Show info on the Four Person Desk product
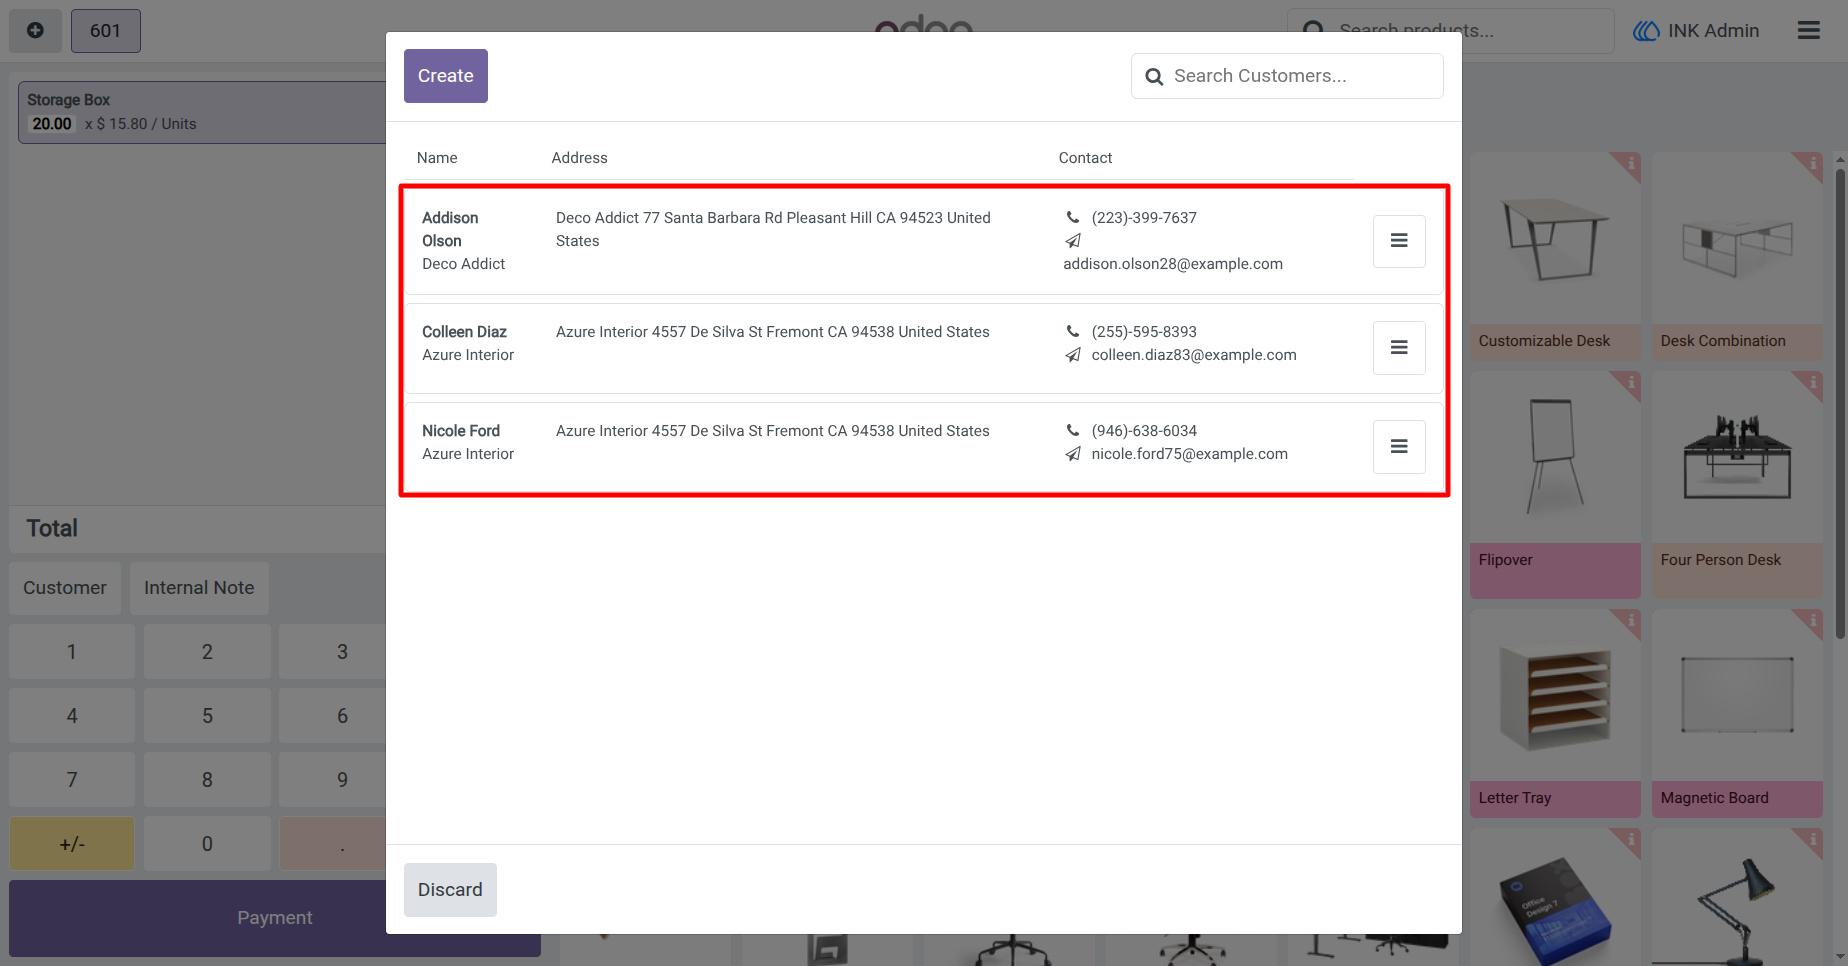Screen dimensions: 1848x966 tap(1812, 382)
